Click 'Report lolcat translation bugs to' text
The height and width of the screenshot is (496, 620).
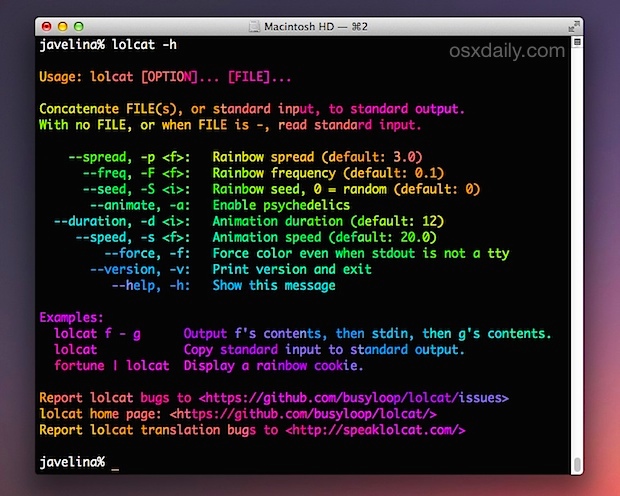coord(159,430)
